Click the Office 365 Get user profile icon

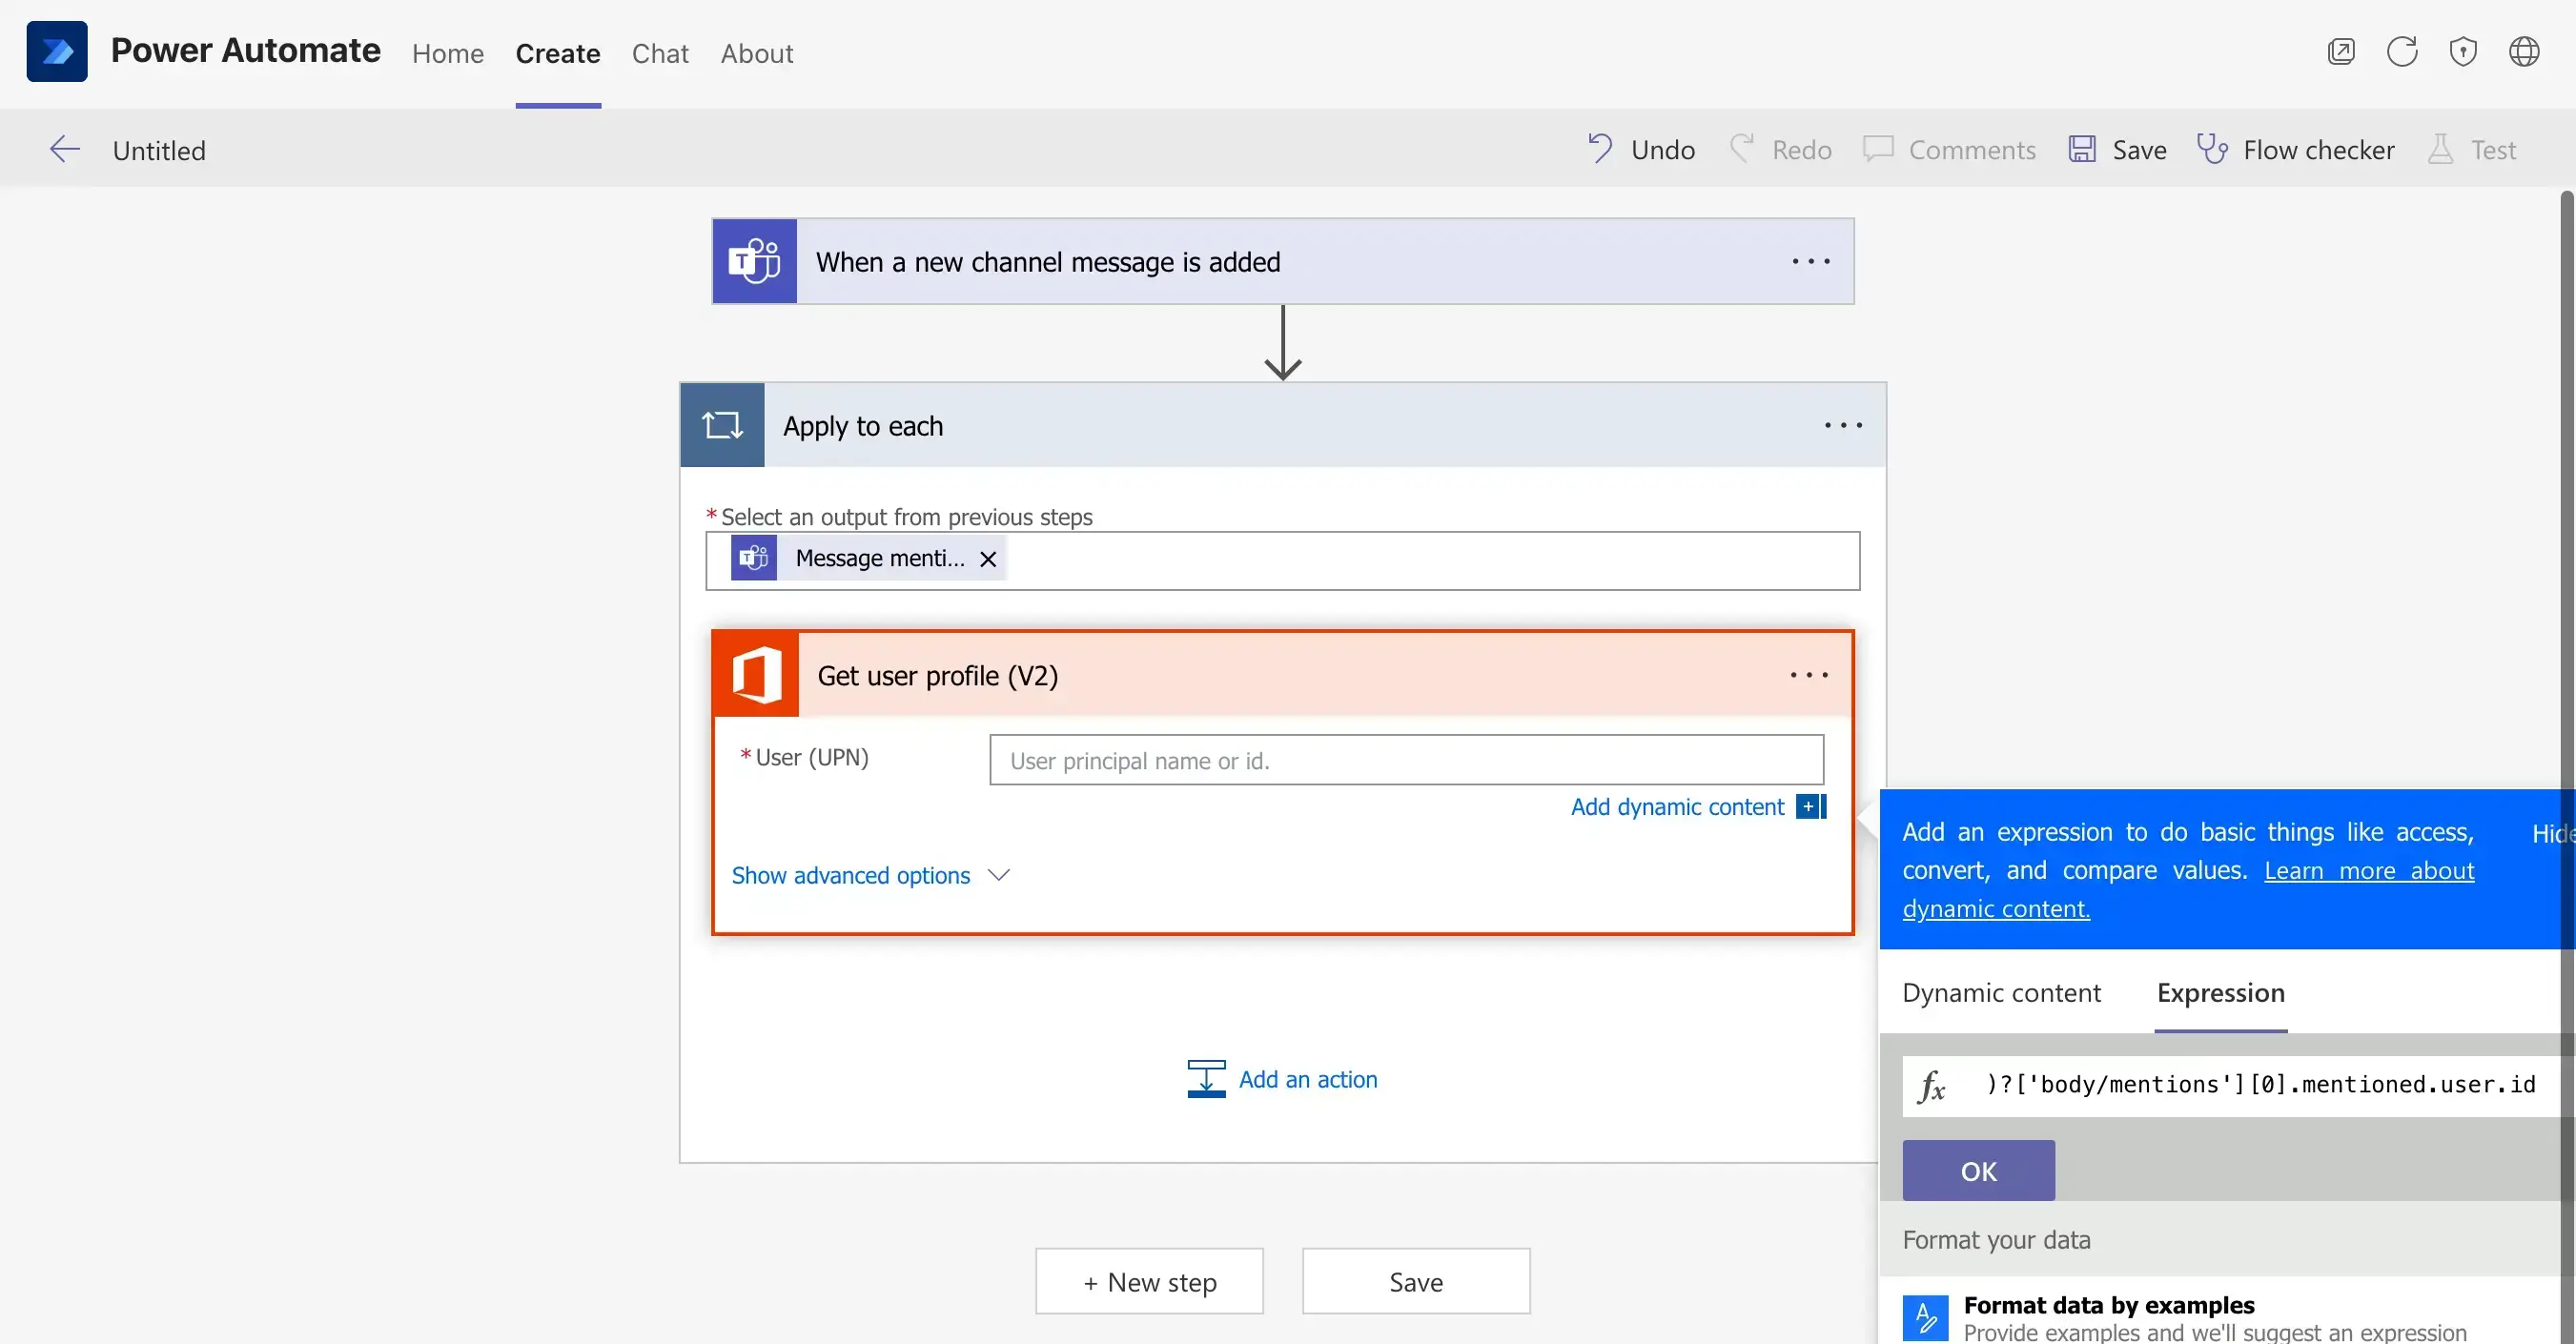coord(756,675)
